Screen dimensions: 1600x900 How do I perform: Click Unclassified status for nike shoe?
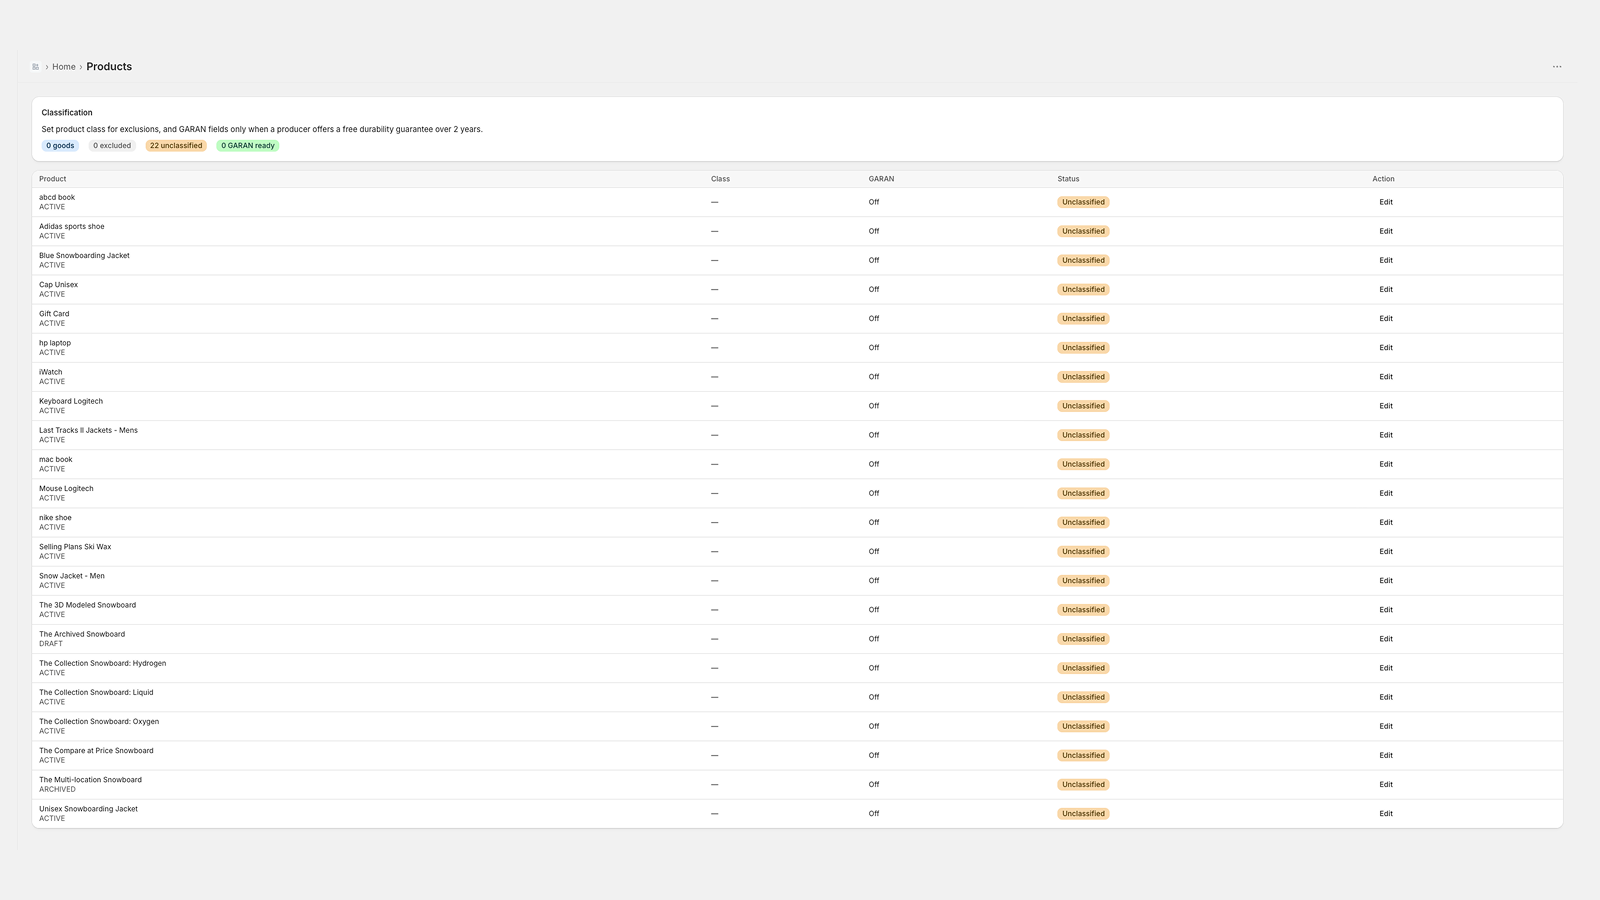(x=1083, y=522)
